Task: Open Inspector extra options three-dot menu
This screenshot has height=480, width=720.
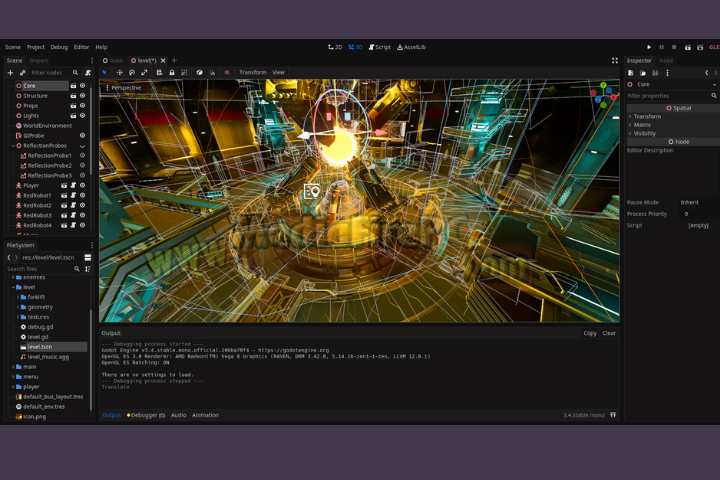Action: click(667, 73)
